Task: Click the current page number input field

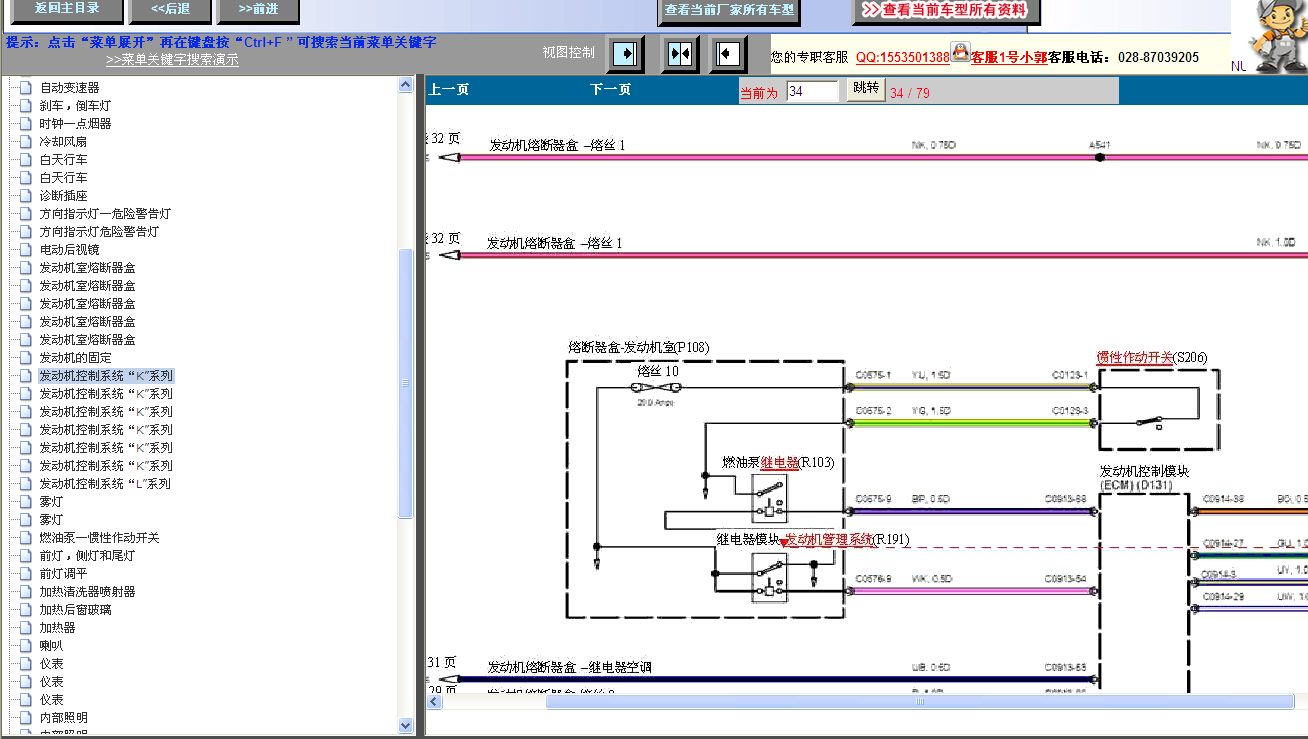Action: [x=812, y=91]
